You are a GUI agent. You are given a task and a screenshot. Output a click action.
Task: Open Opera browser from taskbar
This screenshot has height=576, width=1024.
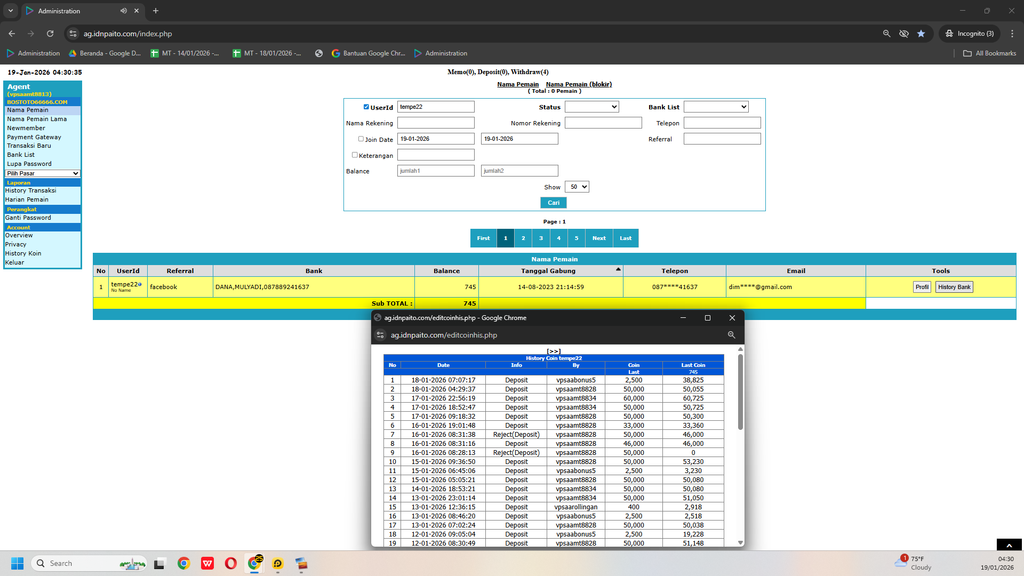click(x=231, y=563)
